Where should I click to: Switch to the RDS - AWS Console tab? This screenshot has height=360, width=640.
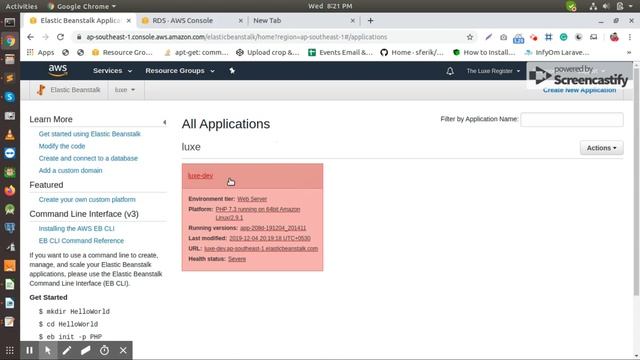point(183,20)
